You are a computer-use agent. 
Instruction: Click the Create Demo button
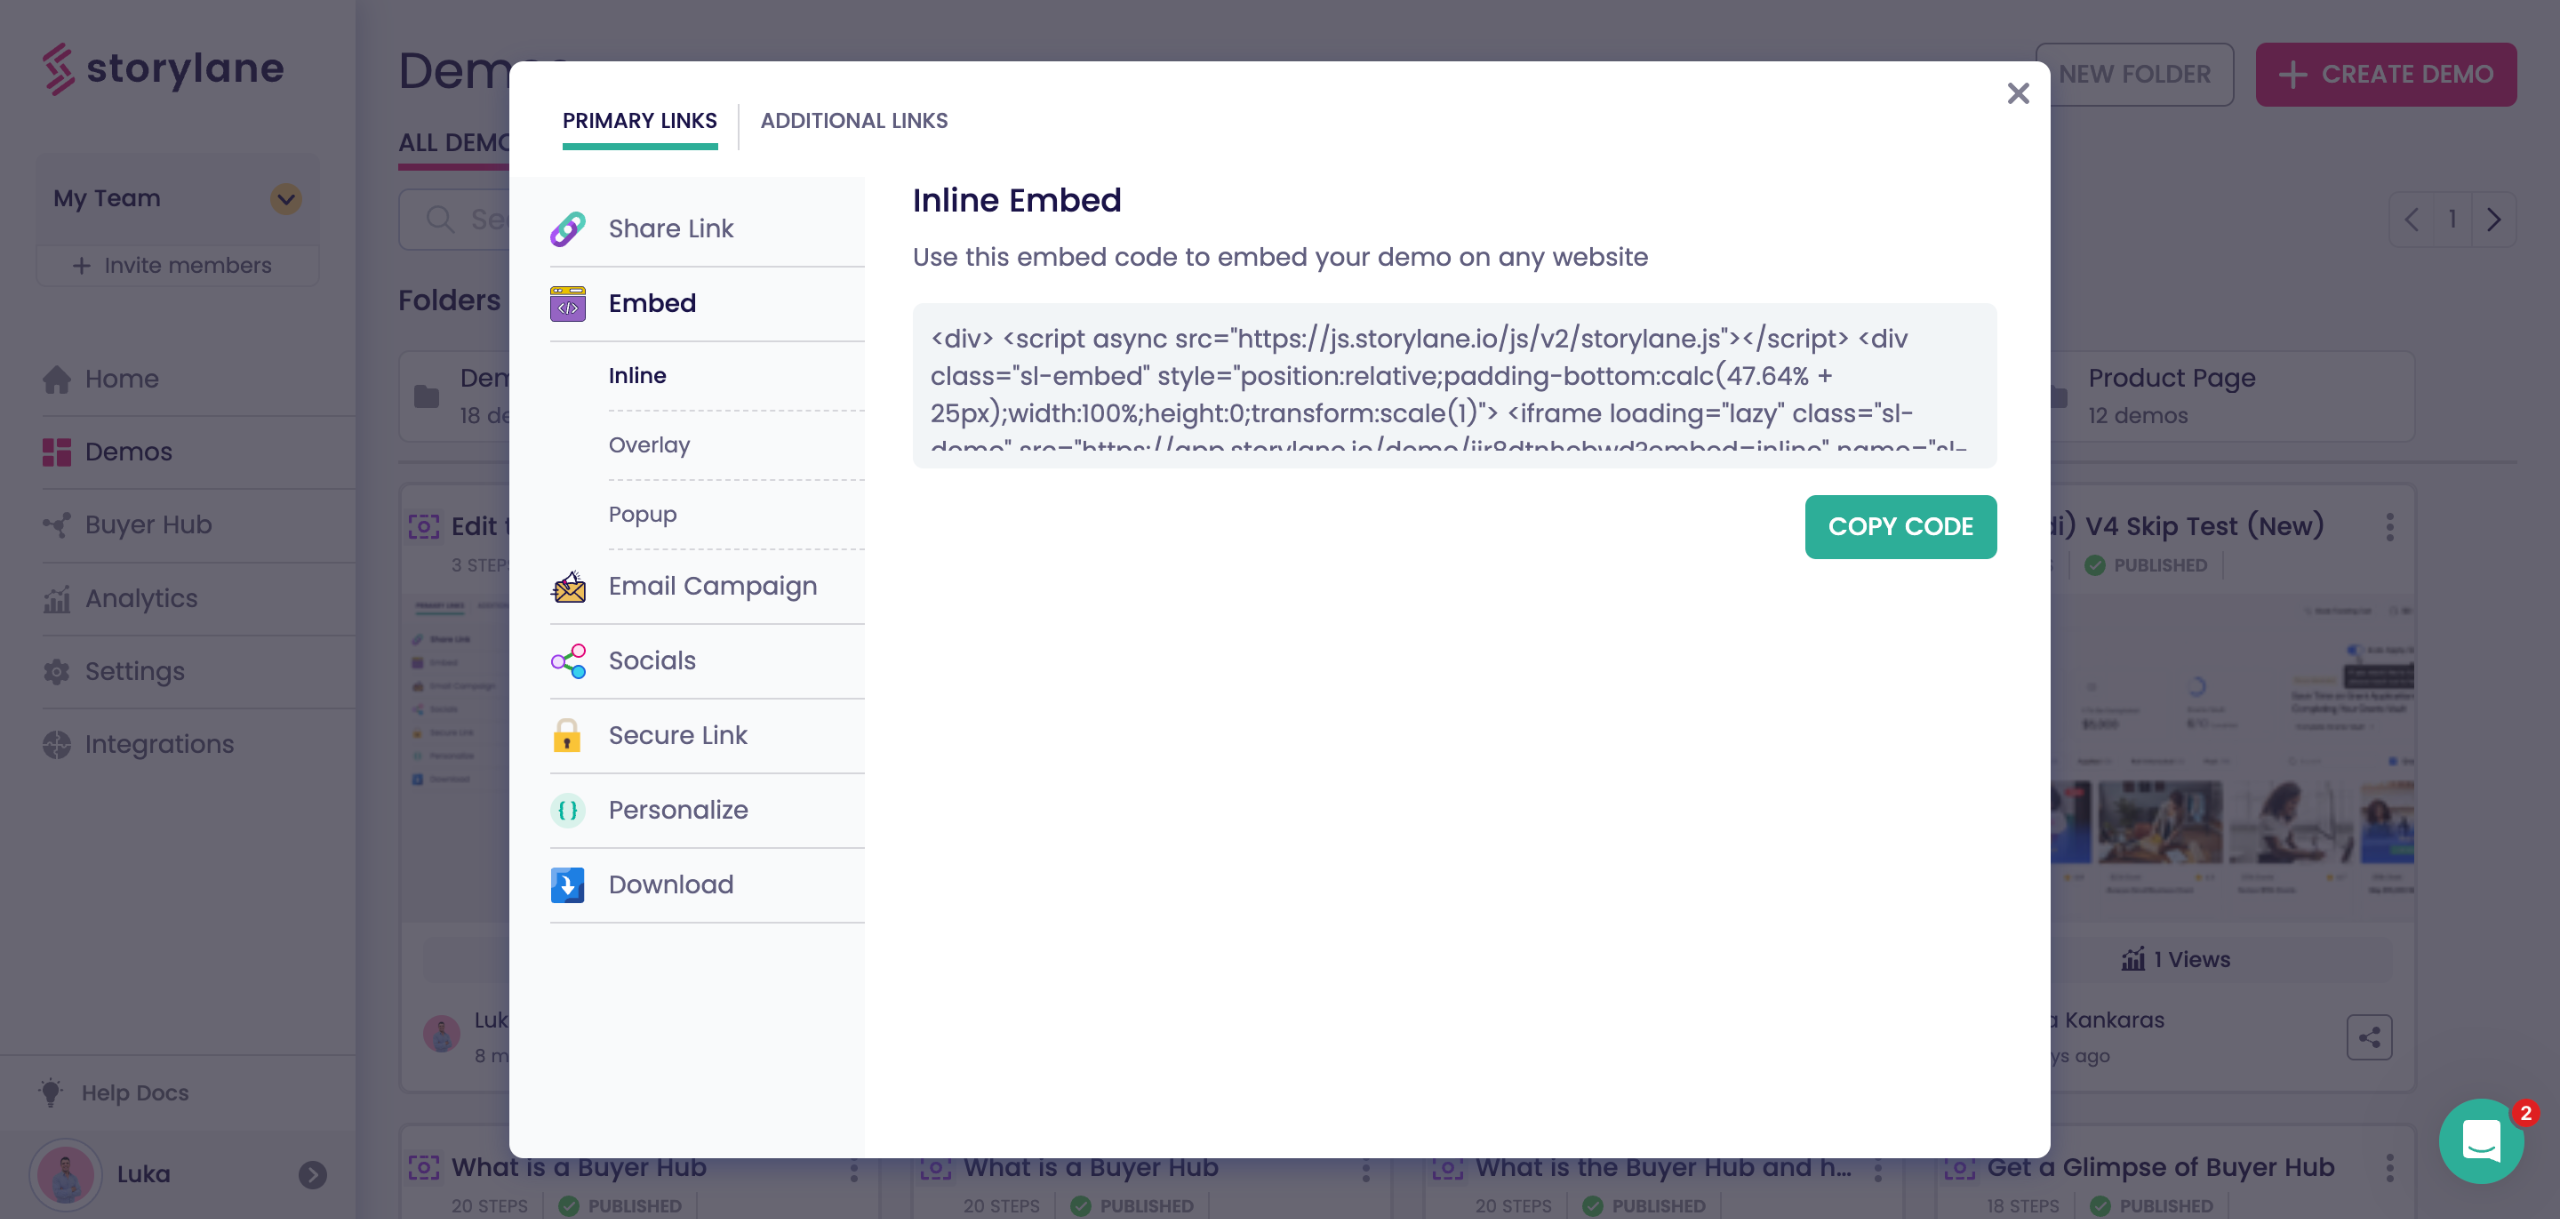(2386, 75)
